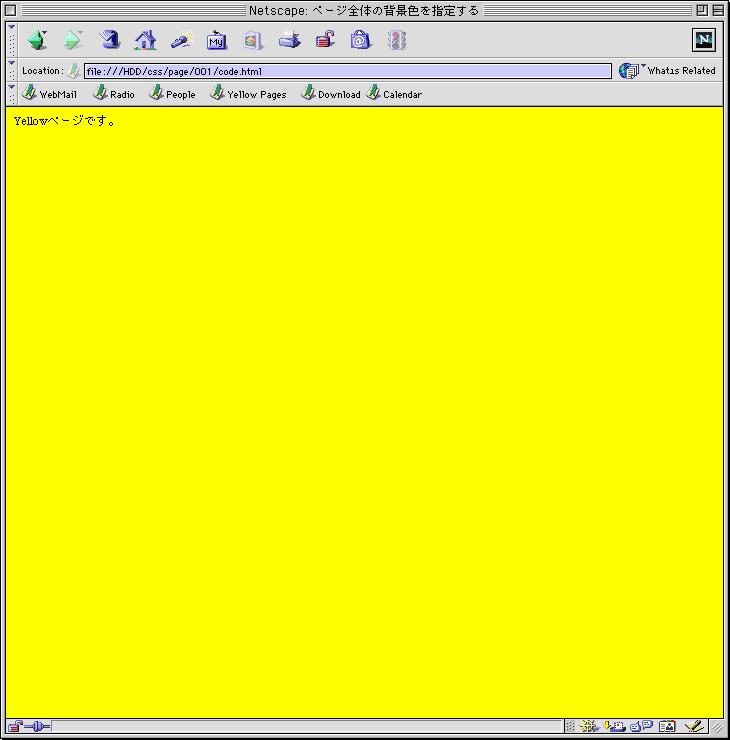Click the window close box in title bar

click(x=10, y=10)
